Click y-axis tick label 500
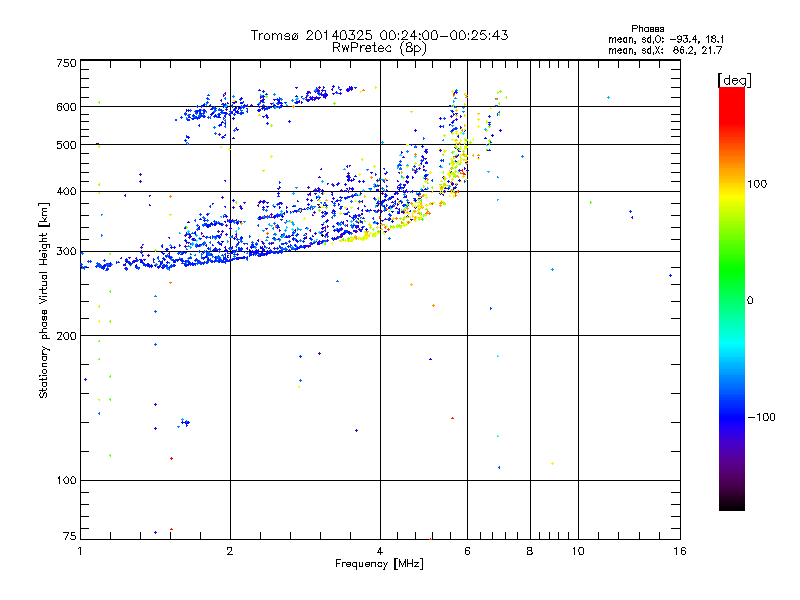The width and height of the screenshot is (800, 600). (x=67, y=145)
